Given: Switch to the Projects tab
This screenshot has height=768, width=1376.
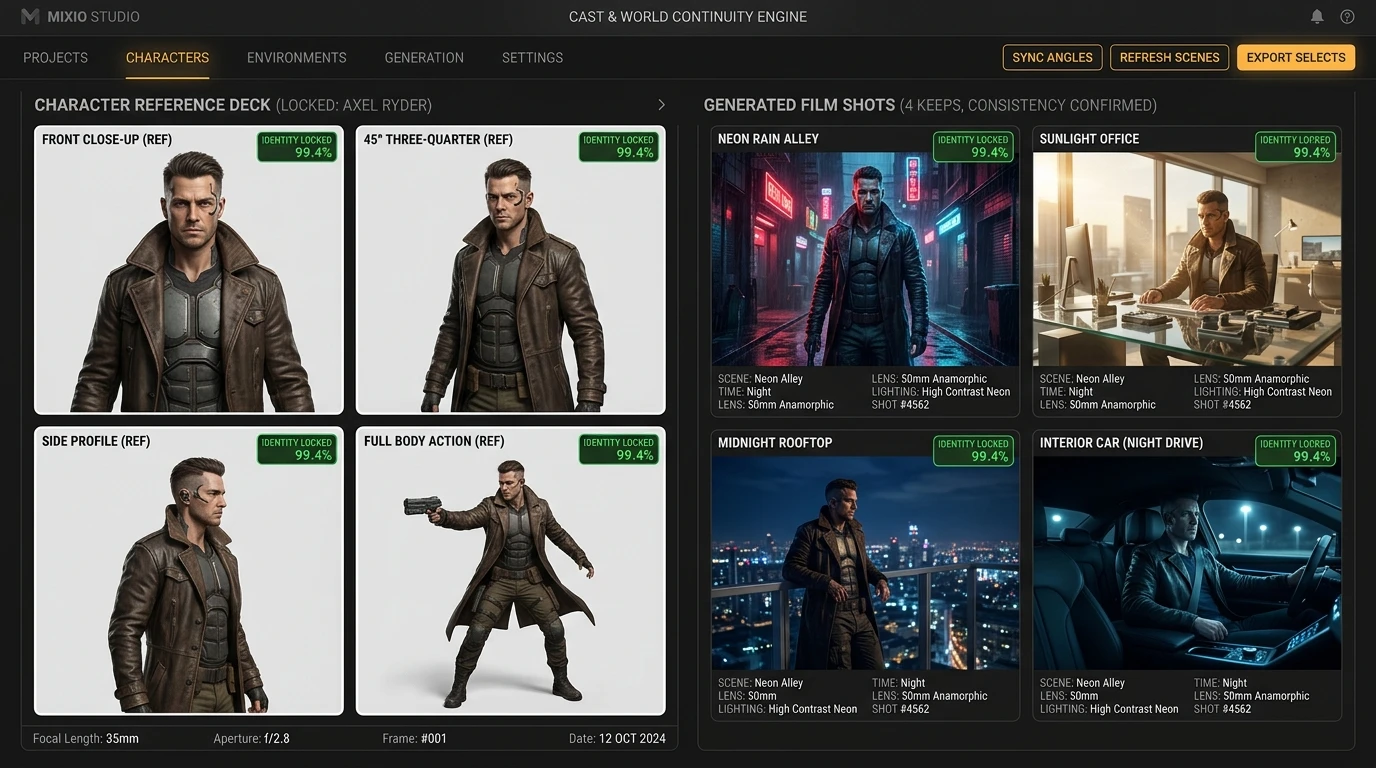Looking at the screenshot, I should pos(56,58).
